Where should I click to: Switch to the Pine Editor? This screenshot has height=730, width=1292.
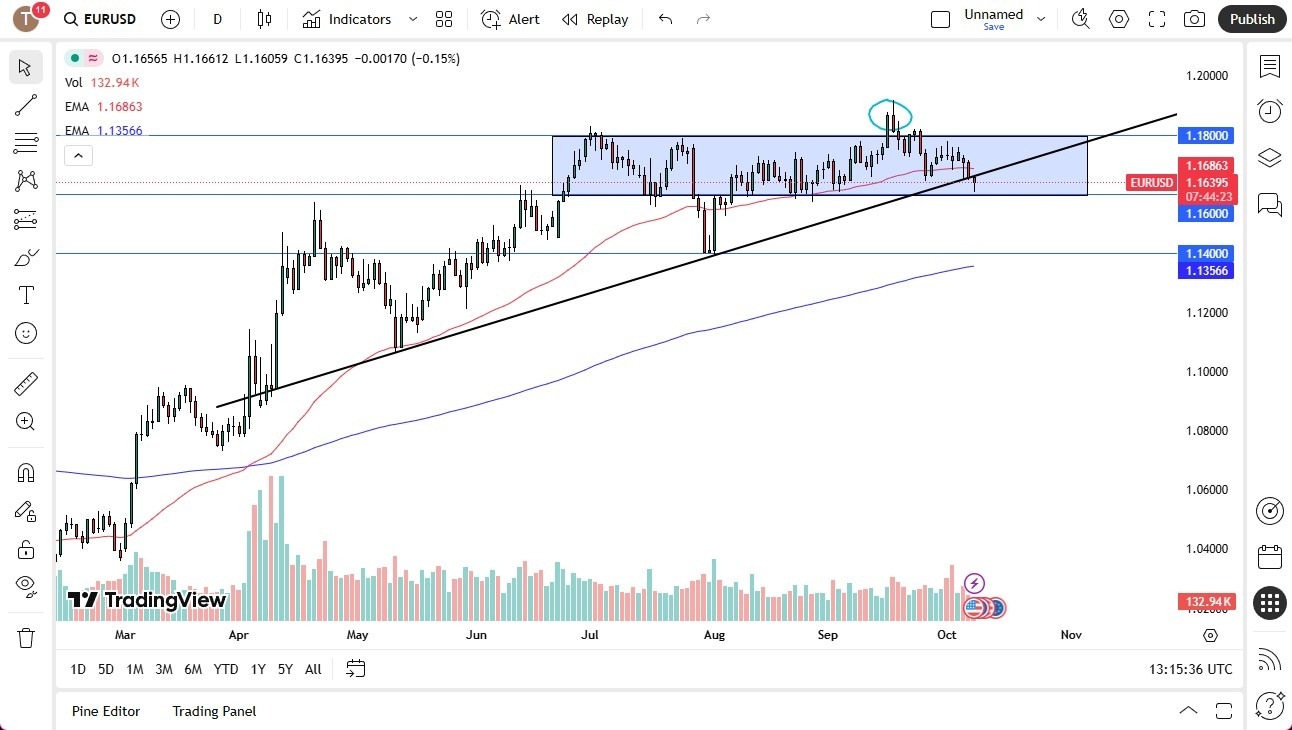coord(106,711)
